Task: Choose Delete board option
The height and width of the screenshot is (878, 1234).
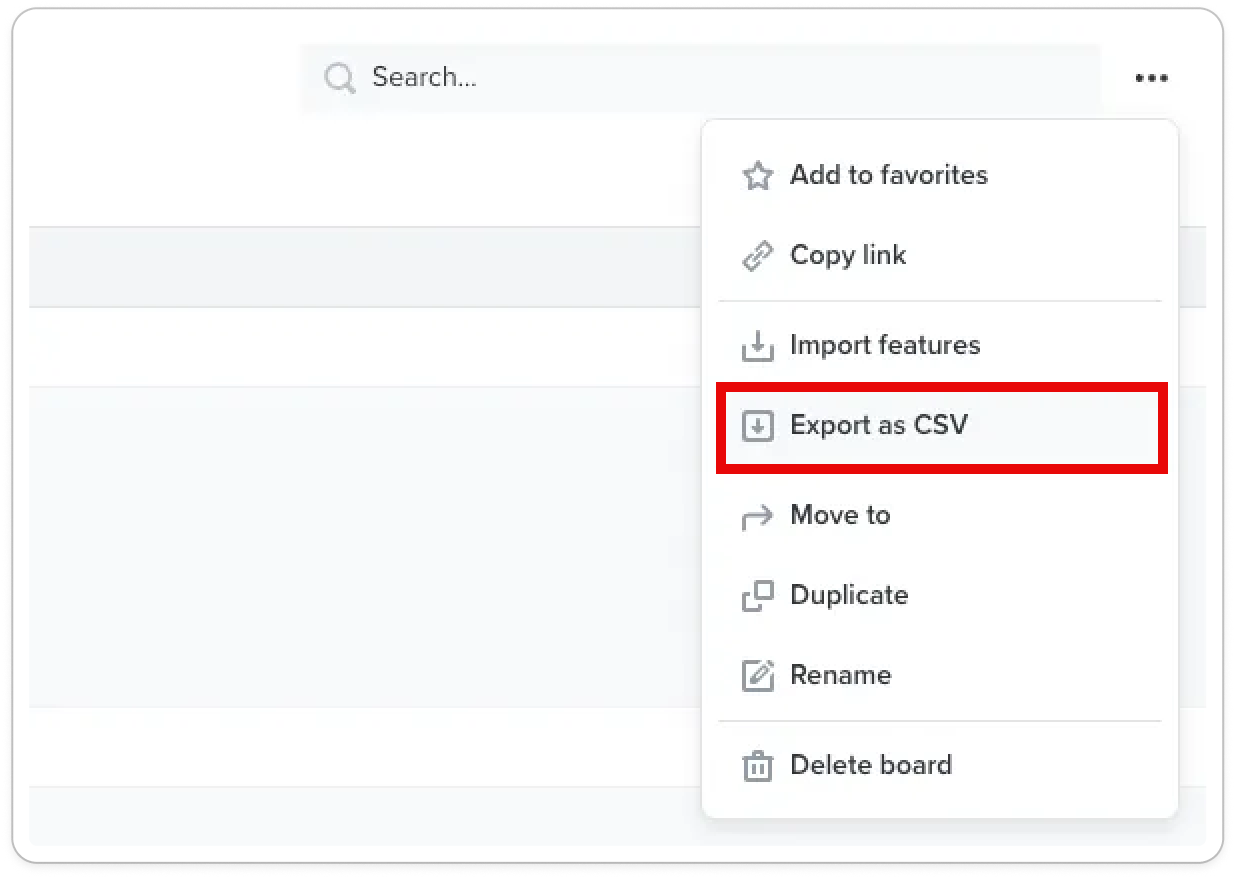Action: pyautogui.click(x=940, y=765)
